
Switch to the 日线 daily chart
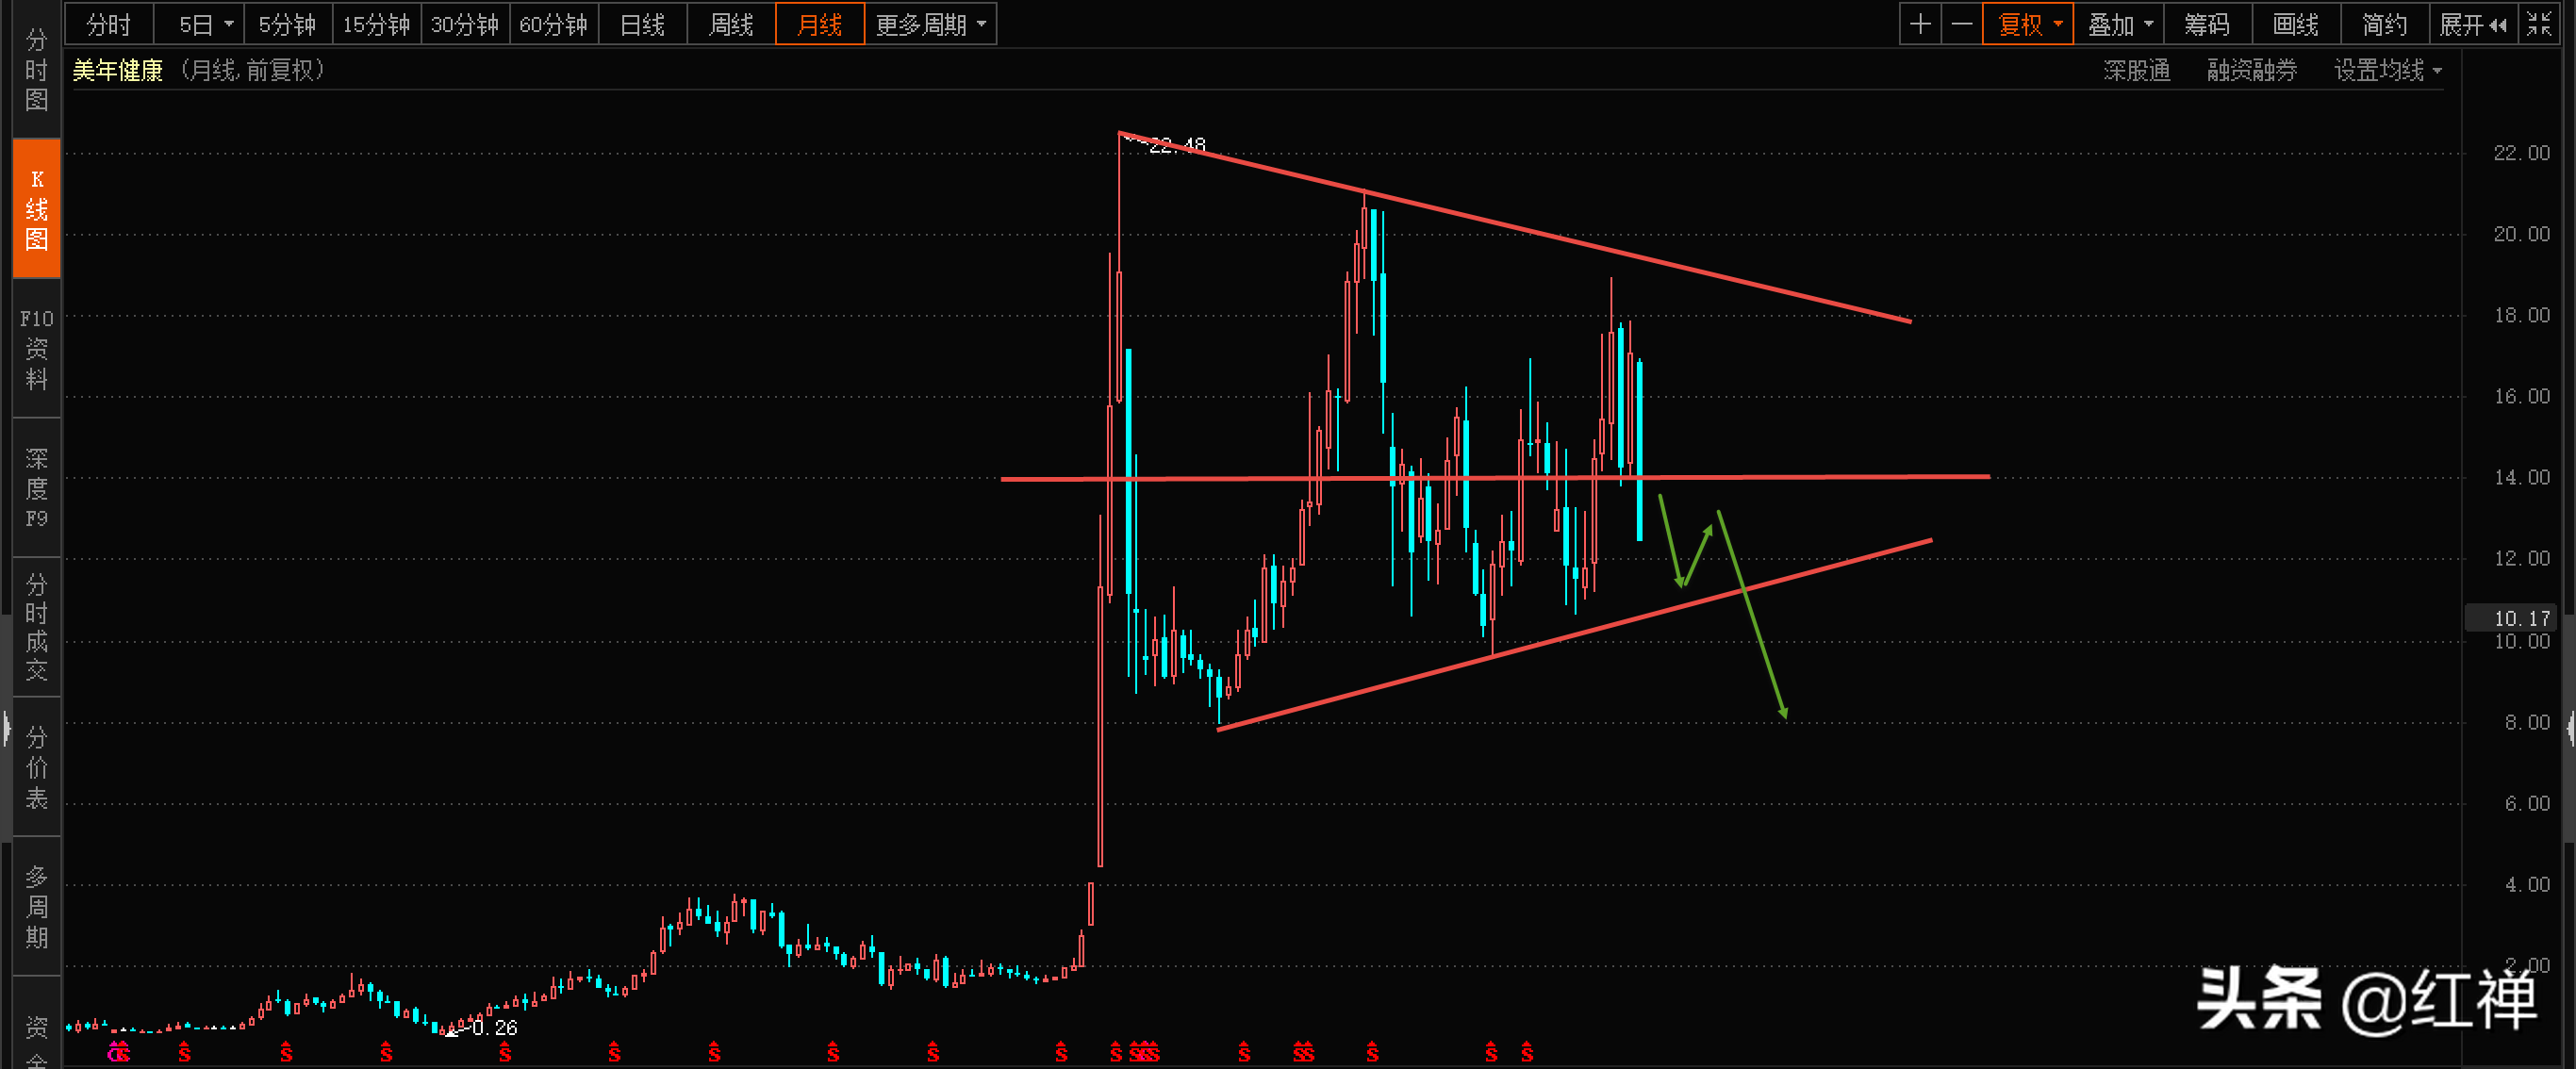point(642,24)
